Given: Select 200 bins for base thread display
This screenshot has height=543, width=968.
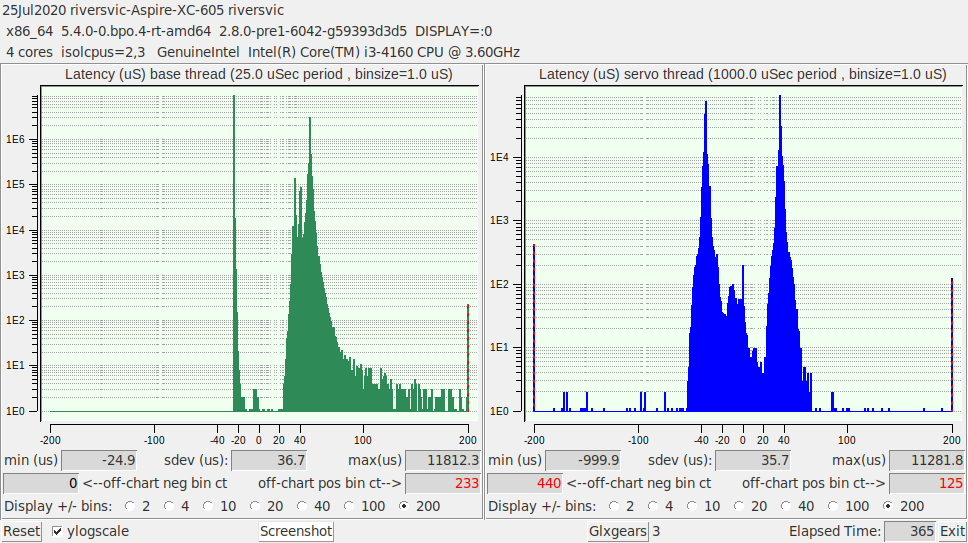Looking at the screenshot, I should coord(404,507).
